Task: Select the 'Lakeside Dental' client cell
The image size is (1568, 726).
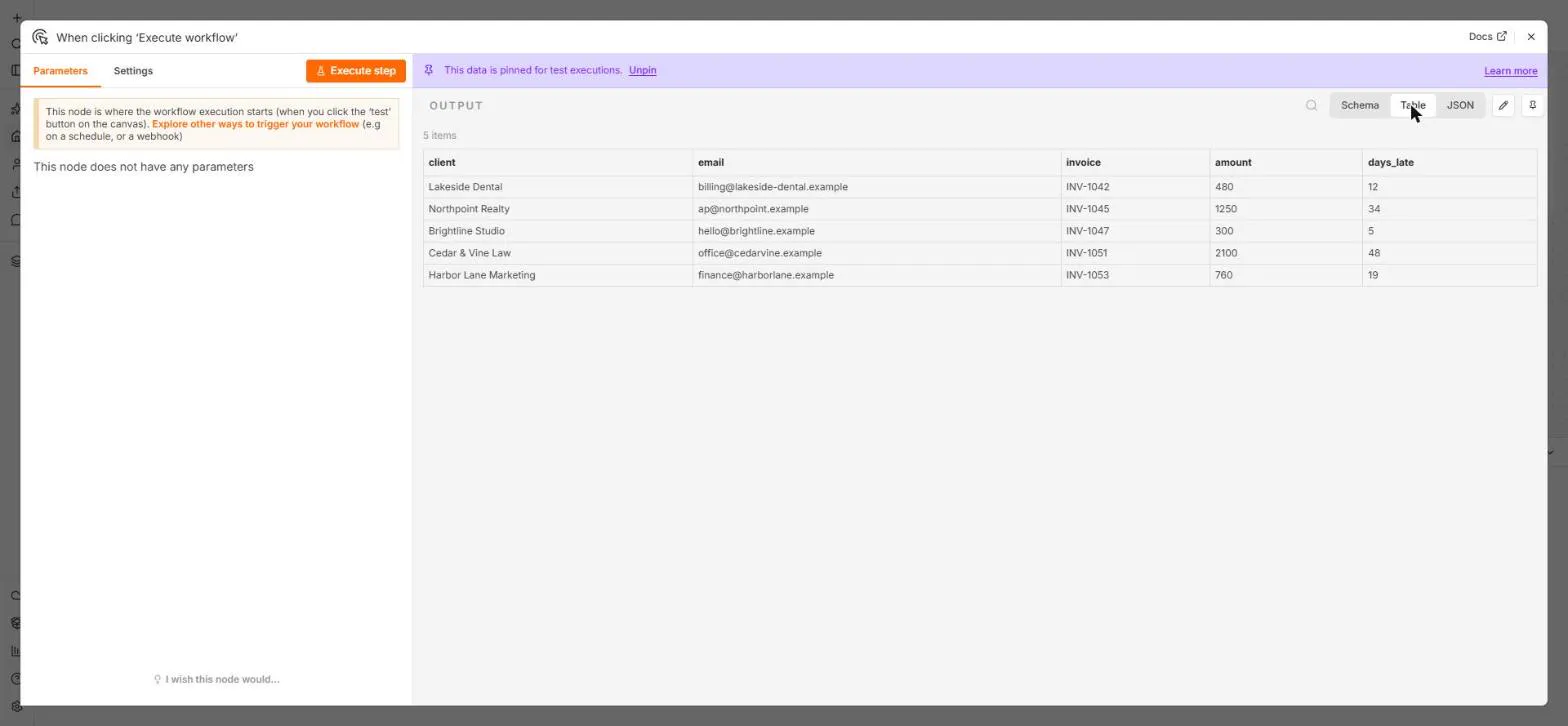Action: tap(557, 187)
